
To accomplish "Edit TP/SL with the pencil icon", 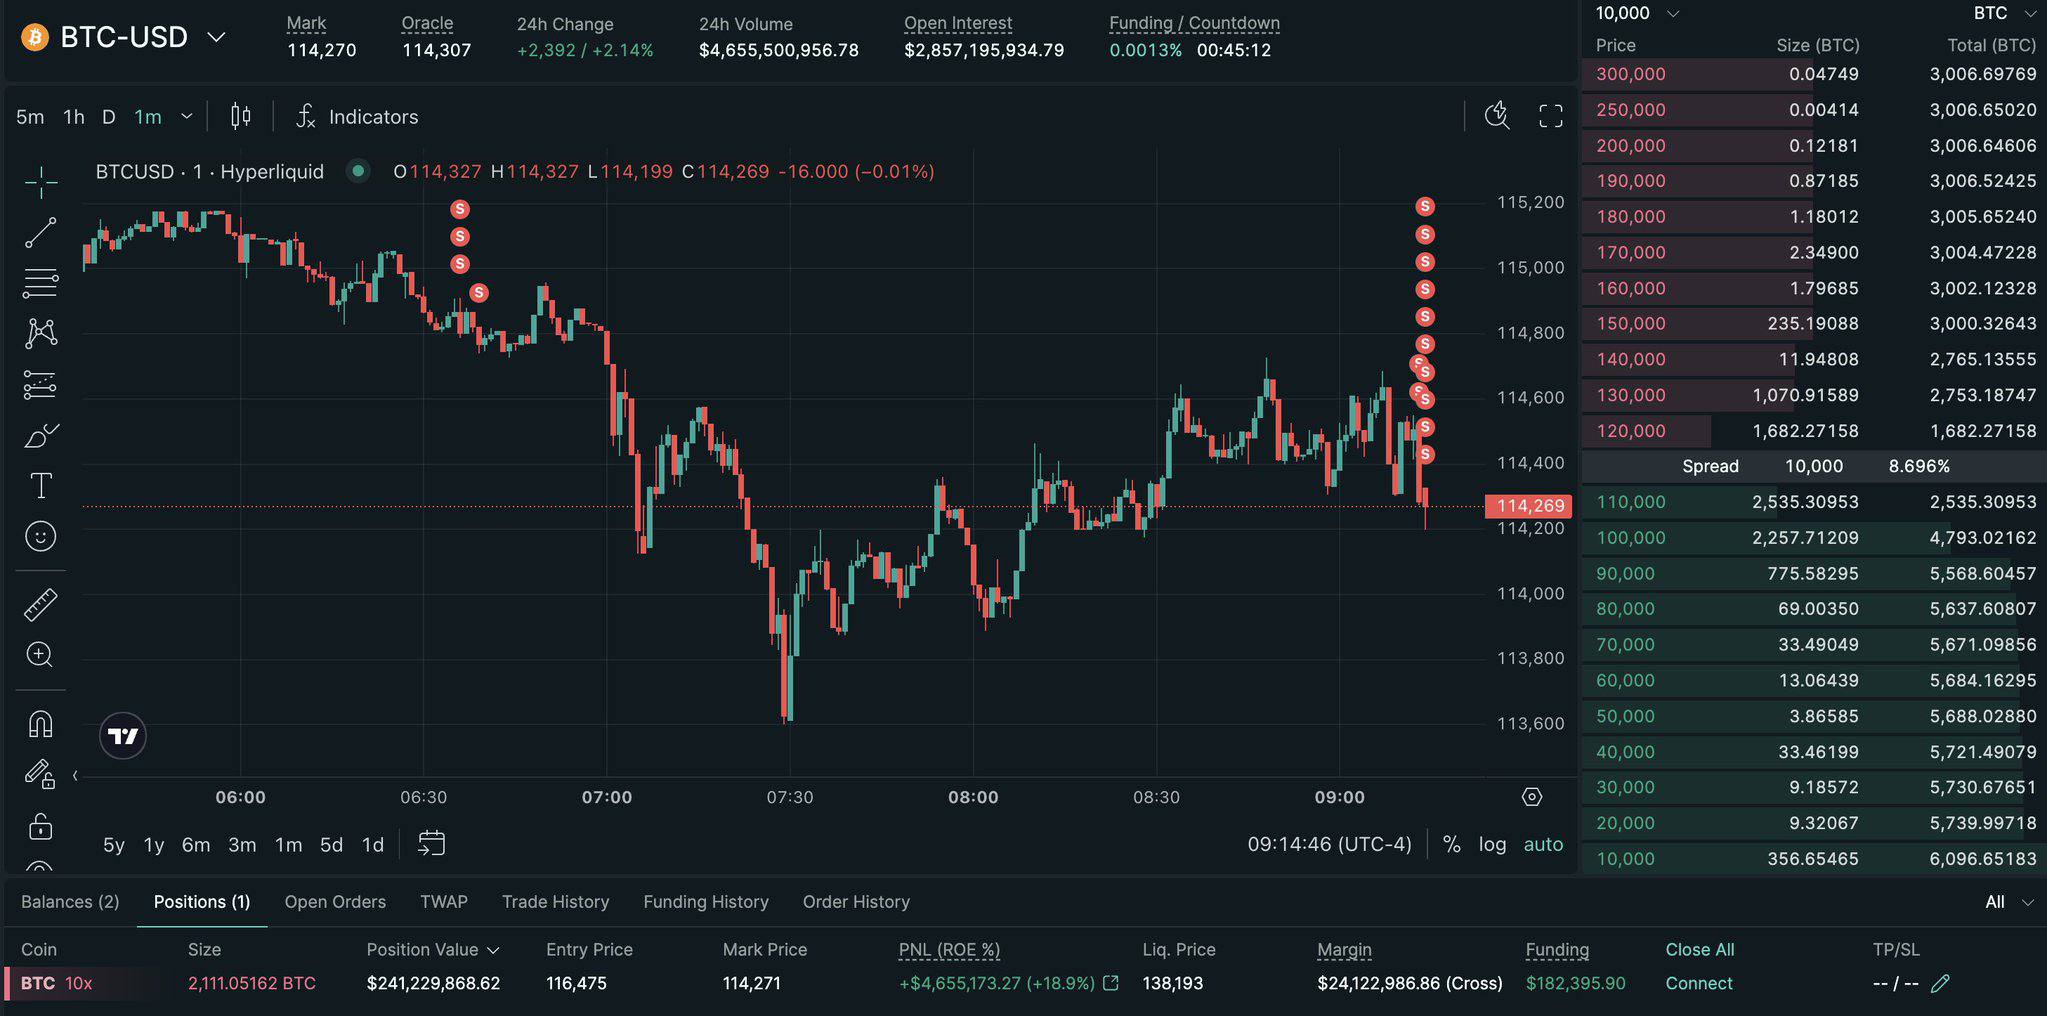I will pos(1940,984).
